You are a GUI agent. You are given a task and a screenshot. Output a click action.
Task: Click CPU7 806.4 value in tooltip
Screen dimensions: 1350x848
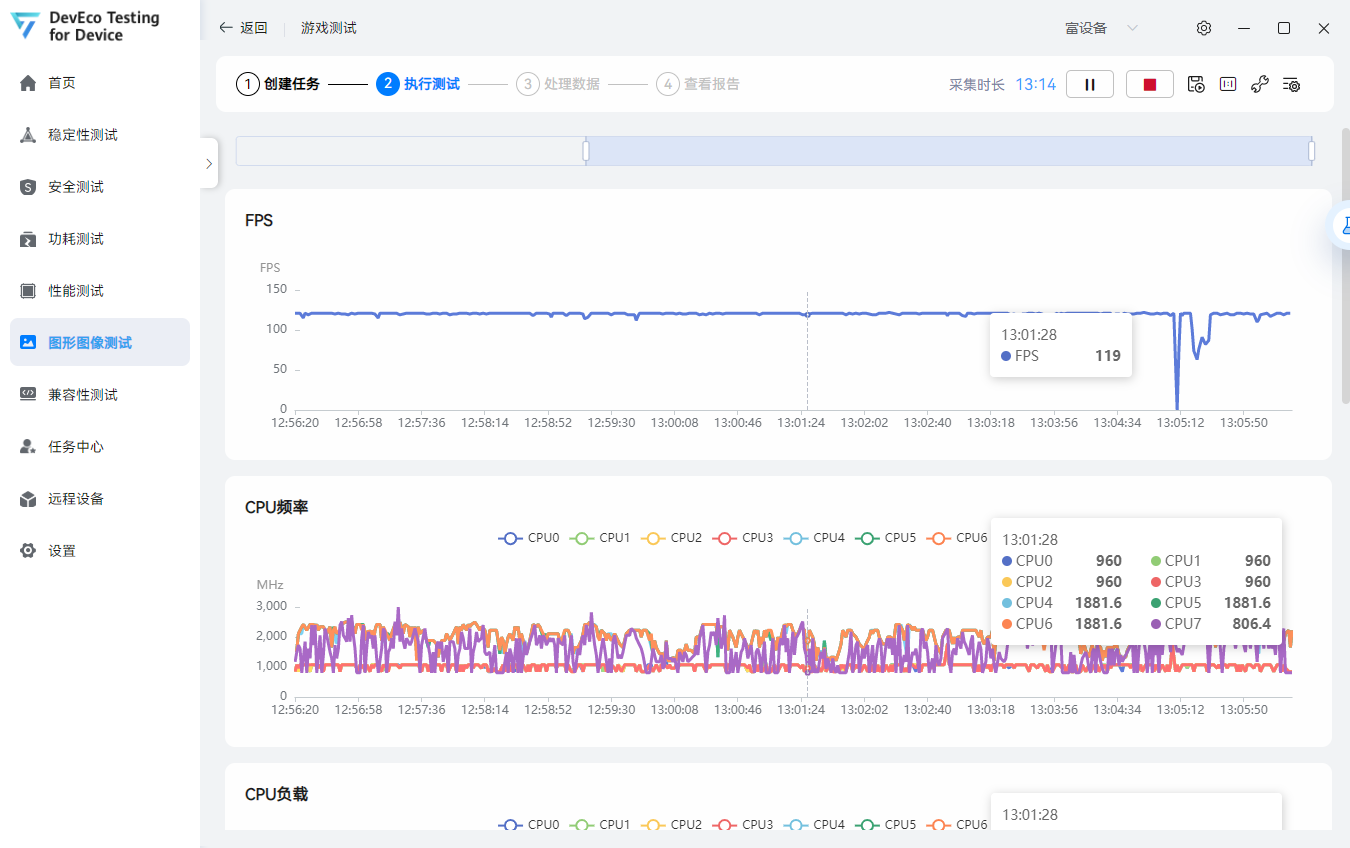(1252, 624)
